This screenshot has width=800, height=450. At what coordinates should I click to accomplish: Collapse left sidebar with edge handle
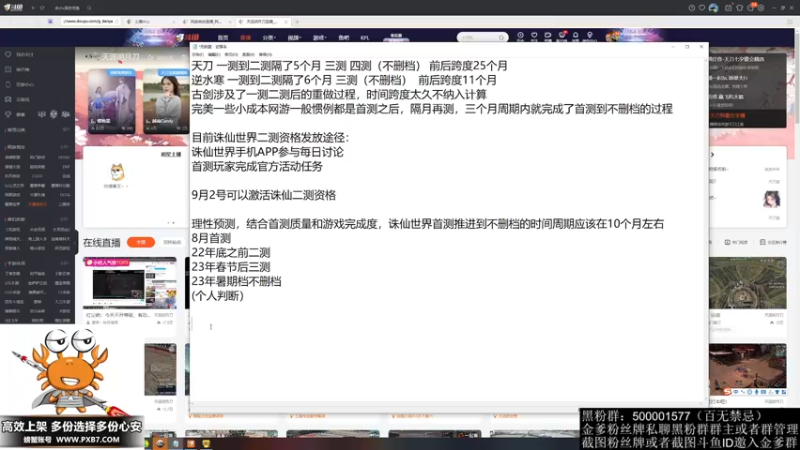77,242
